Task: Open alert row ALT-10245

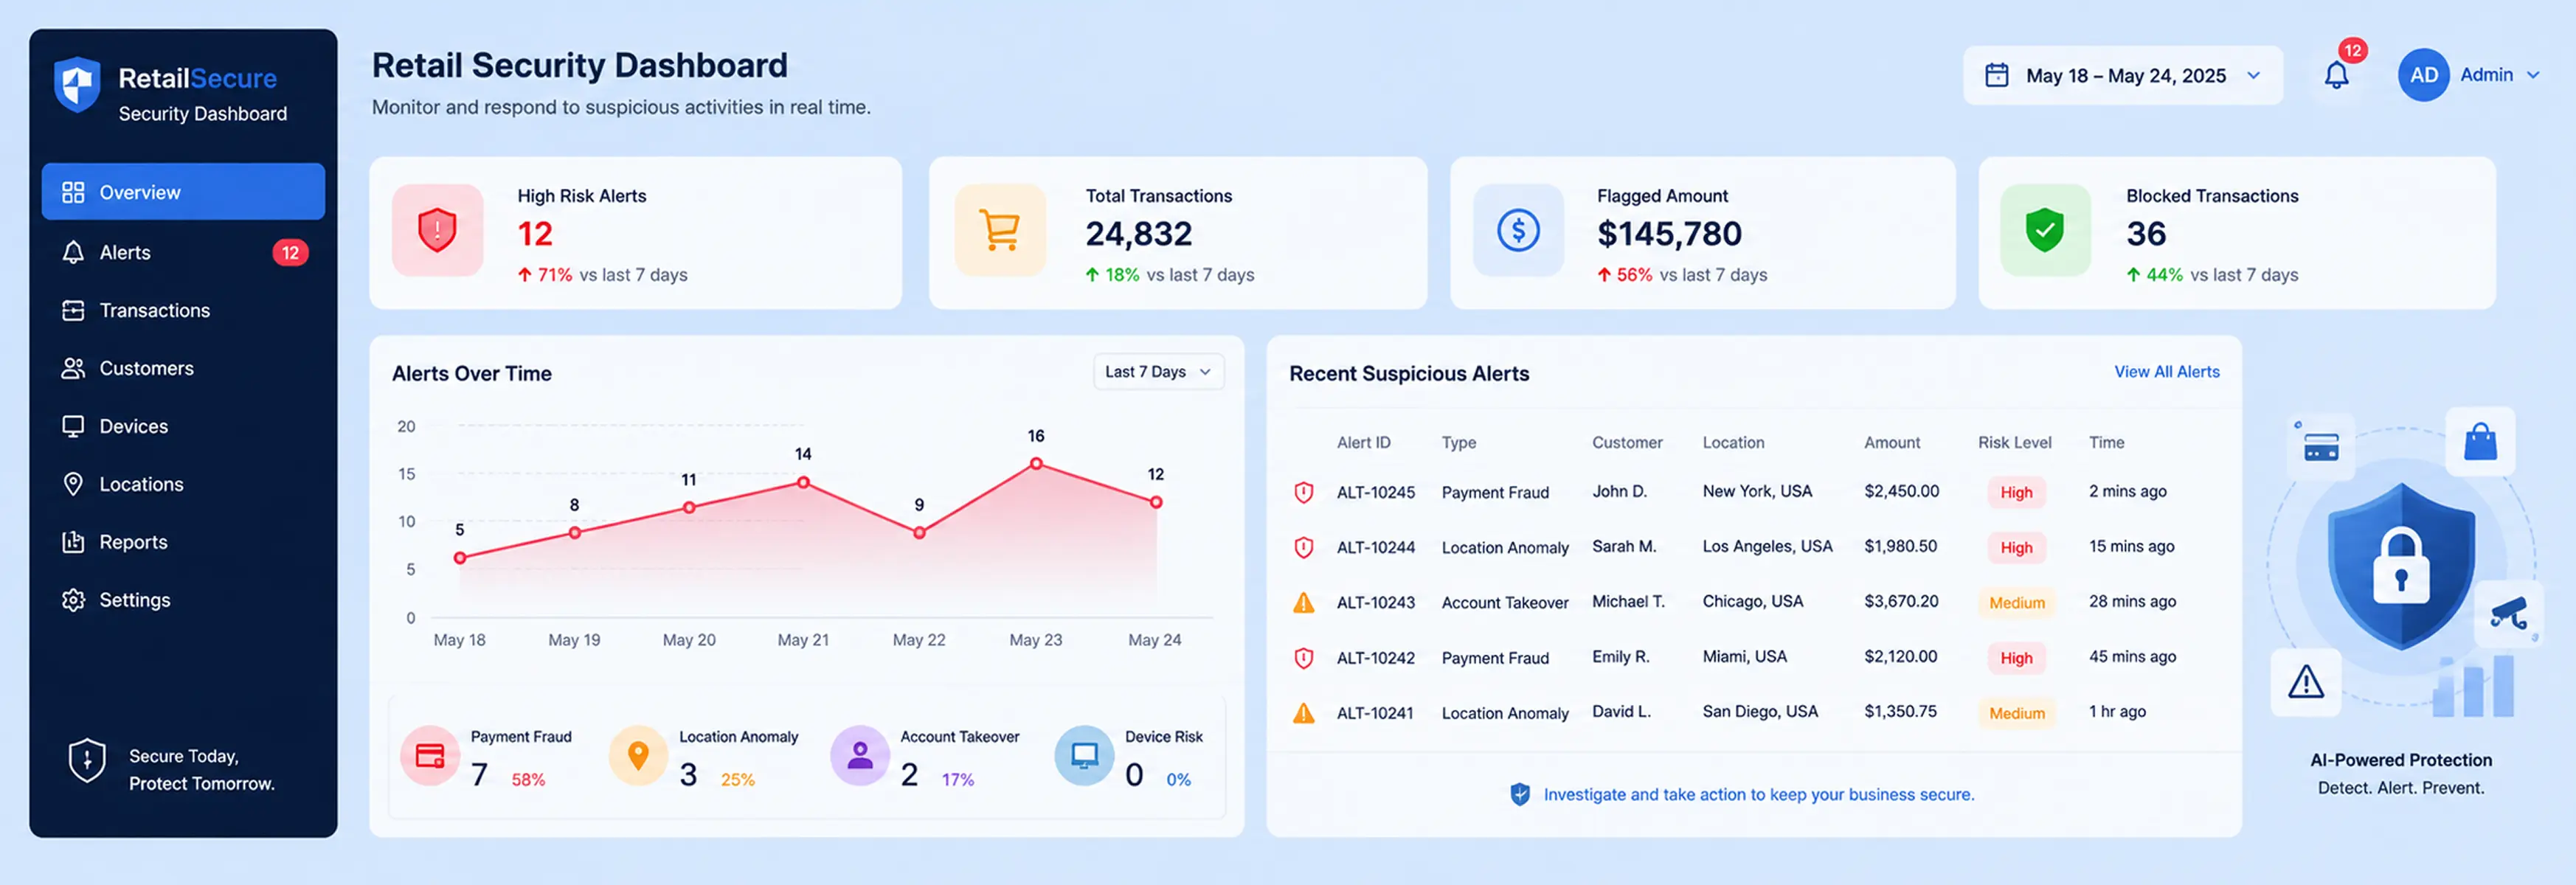Action: click(x=1753, y=492)
